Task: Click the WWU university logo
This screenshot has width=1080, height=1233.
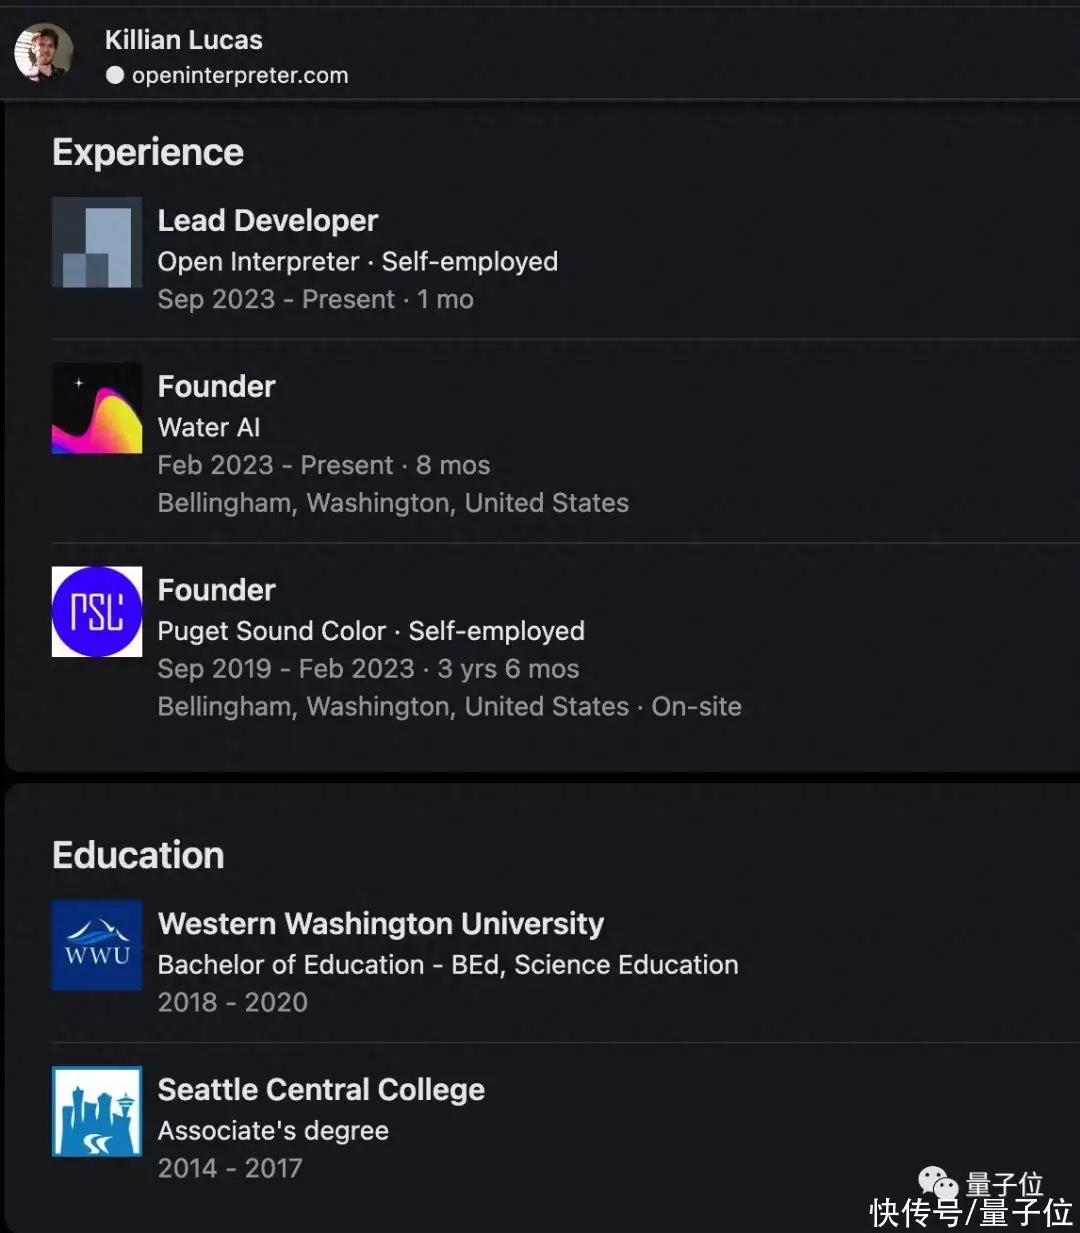Action: (97, 945)
